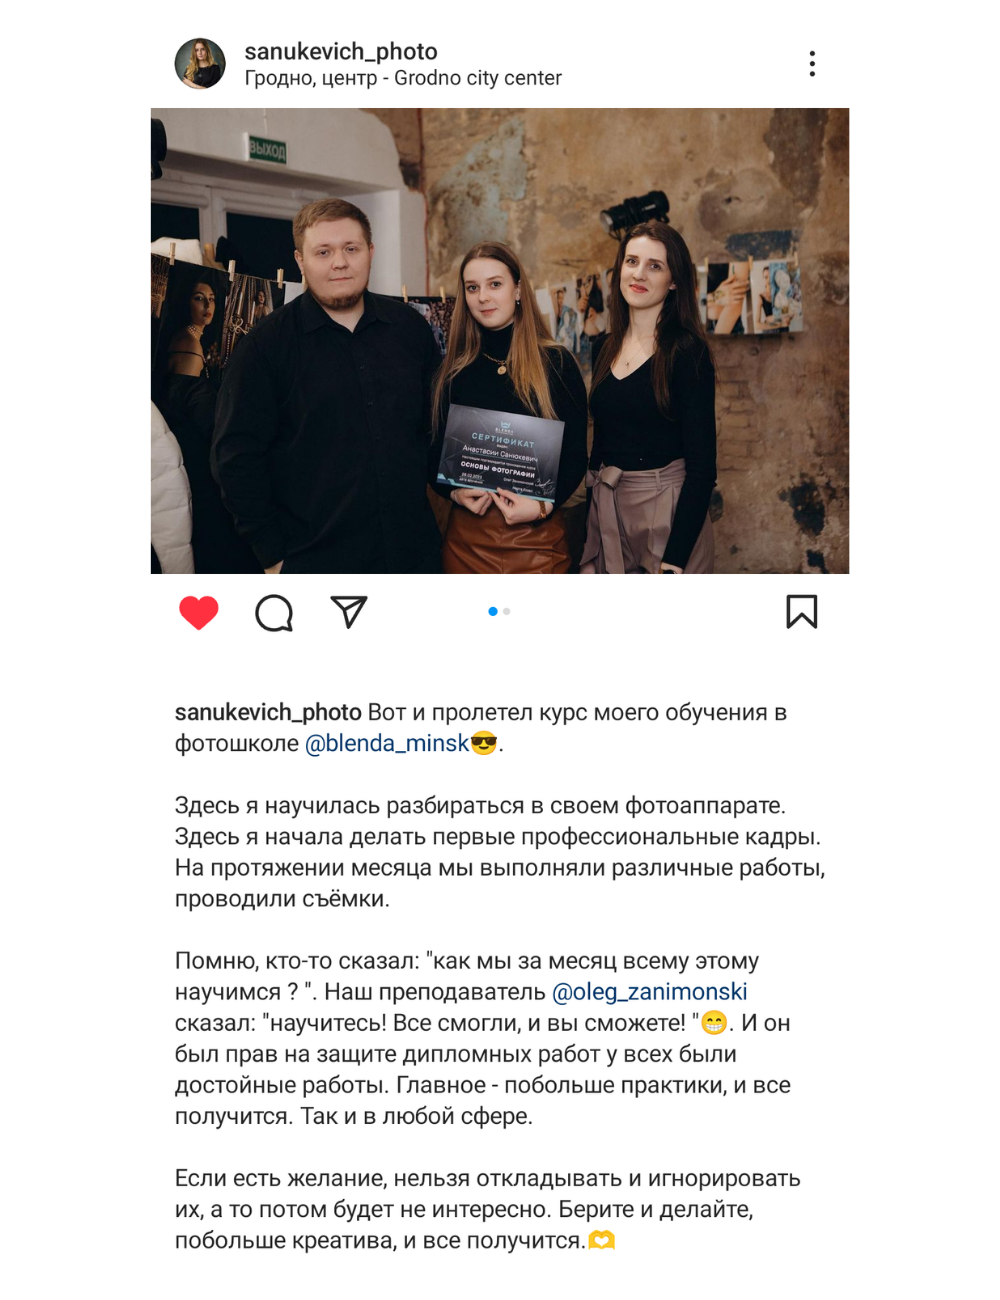Viewport: 1000px width, 1300px height.
Task: Go to the second carousel dot
Action: tap(507, 611)
